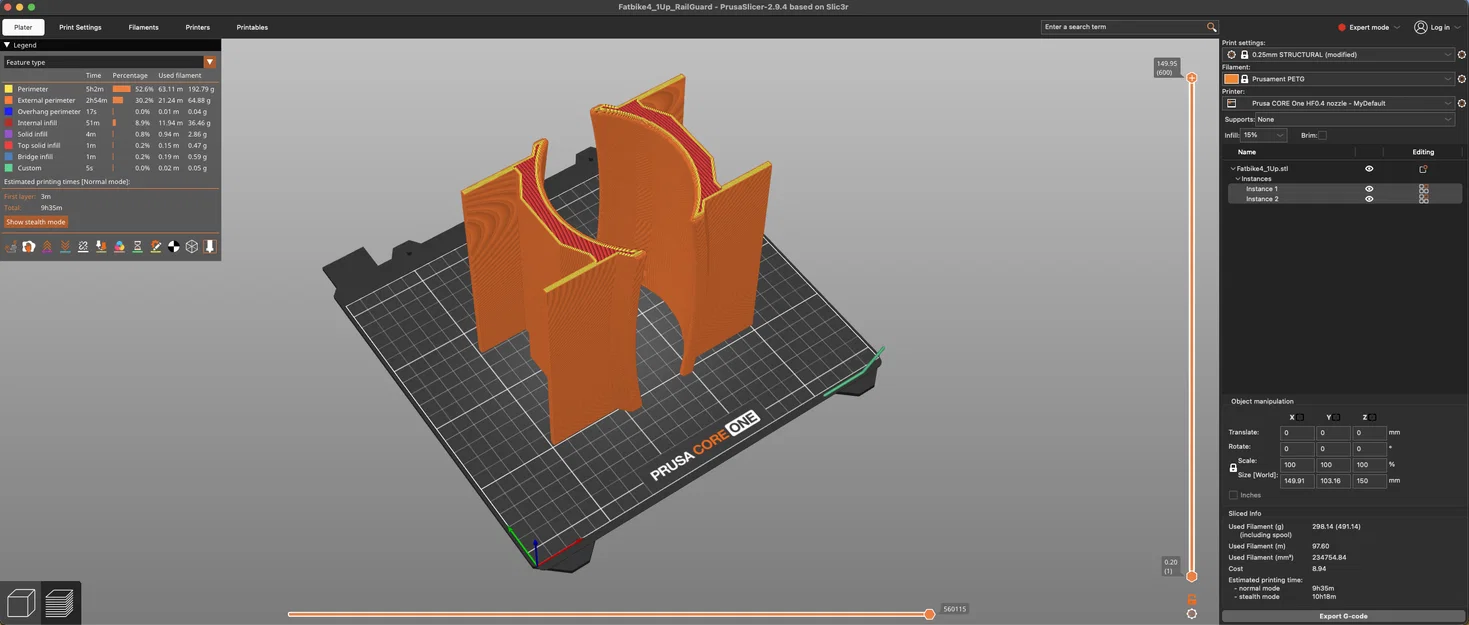This screenshot has height=625, width=1469.
Task: Switch to 3D editor view cube icon
Action: coord(21,603)
